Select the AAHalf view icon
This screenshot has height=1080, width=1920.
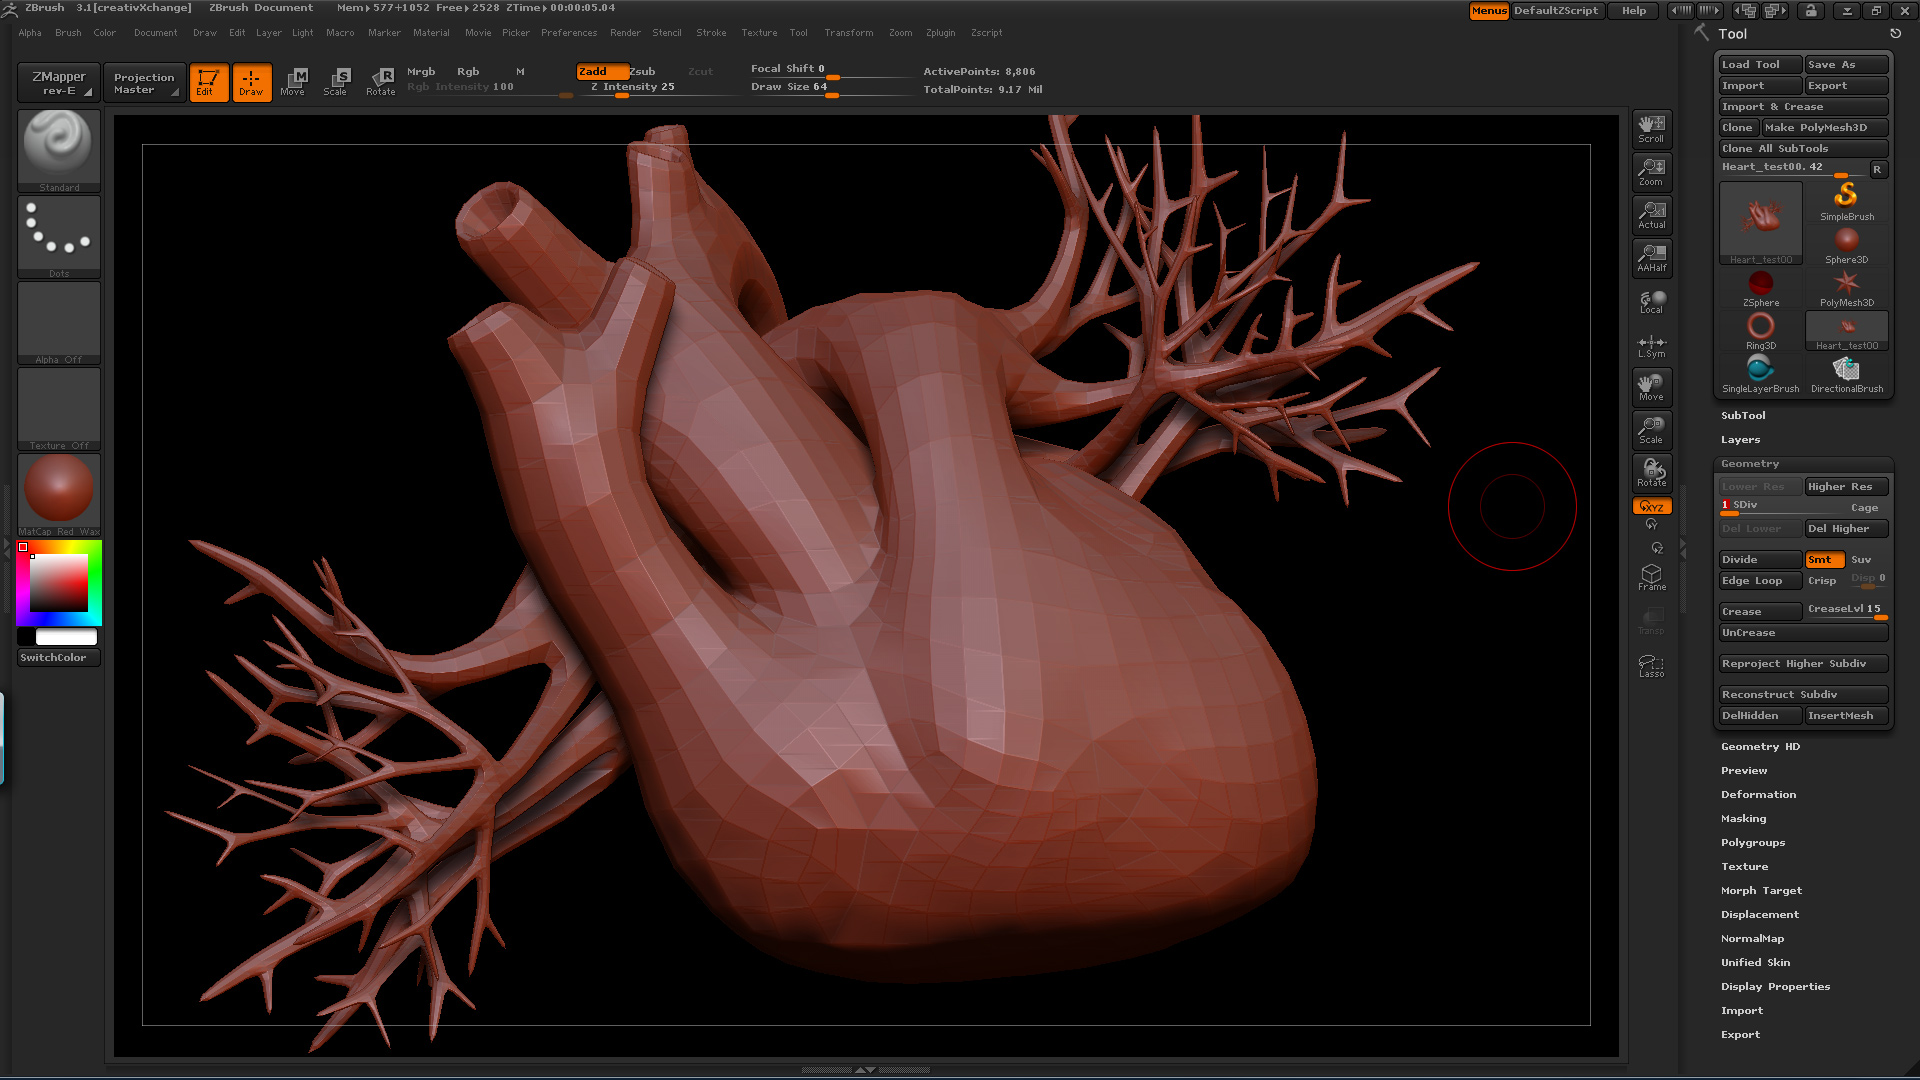click(1651, 257)
